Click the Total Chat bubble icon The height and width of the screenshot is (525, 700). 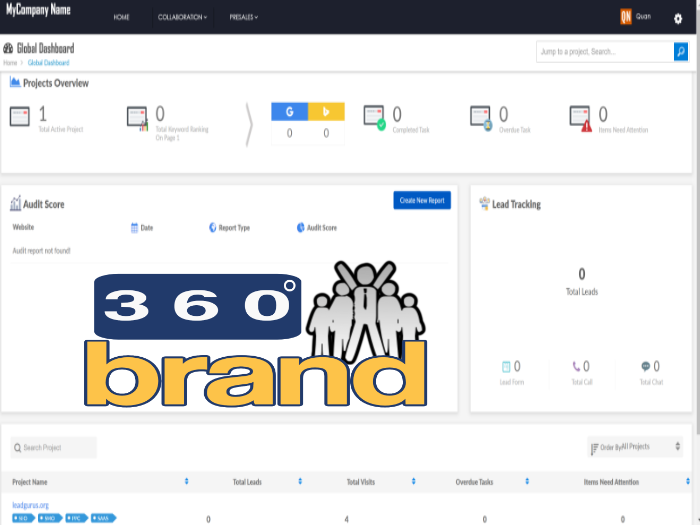[x=645, y=367]
